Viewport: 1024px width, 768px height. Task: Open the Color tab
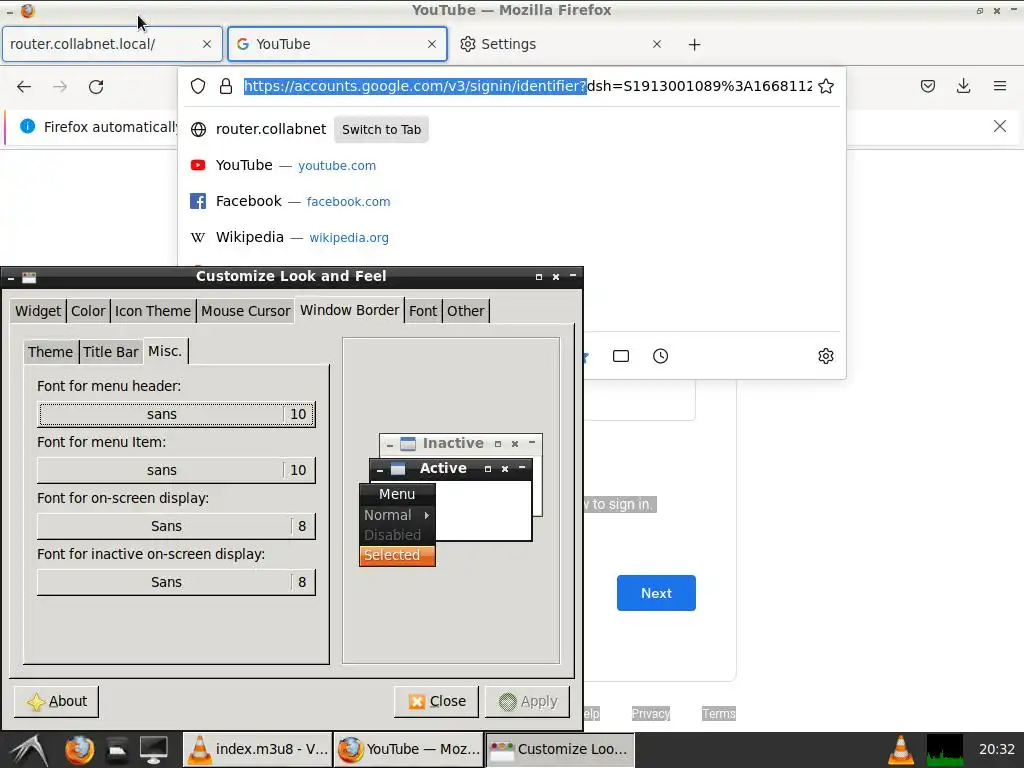pos(88,311)
